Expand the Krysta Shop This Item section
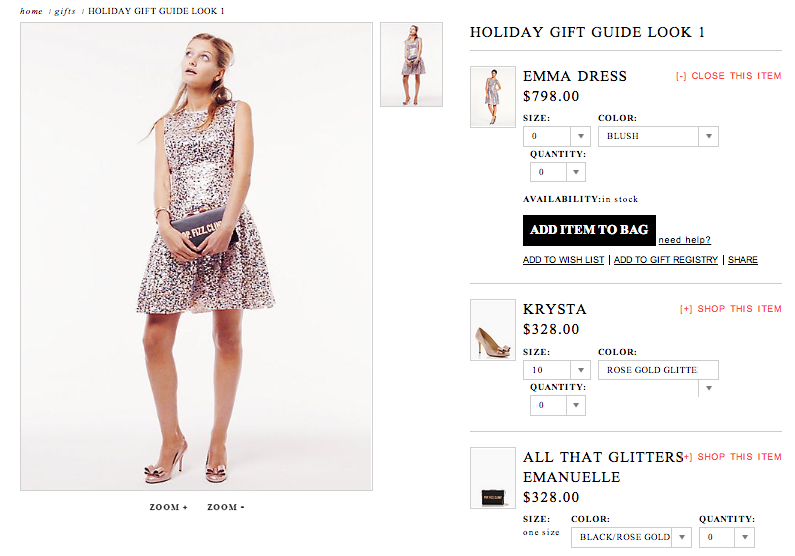The height and width of the screenshot is (556, 795). tap(730, 309)
